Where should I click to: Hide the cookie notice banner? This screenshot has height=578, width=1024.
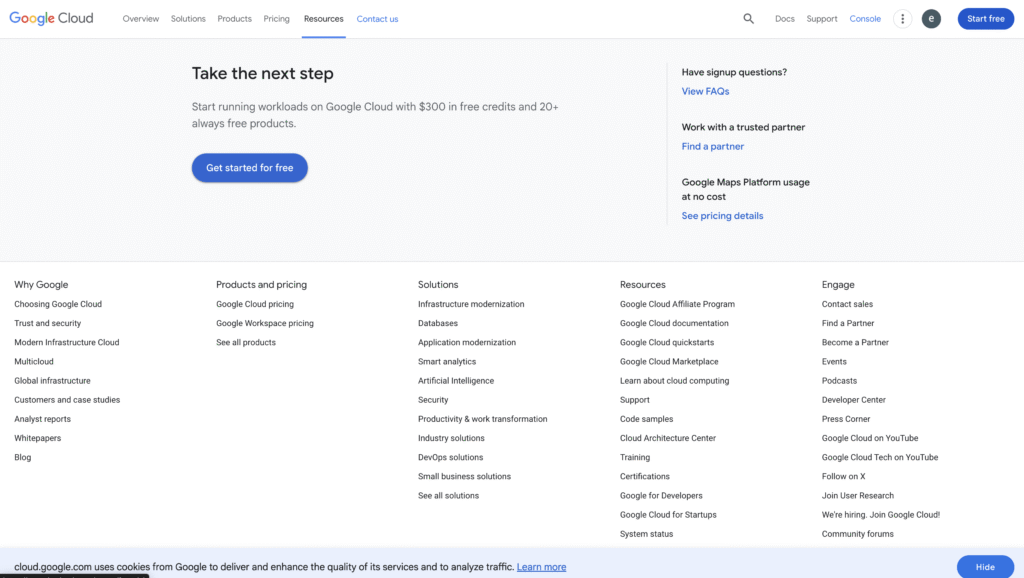point(984,567)
